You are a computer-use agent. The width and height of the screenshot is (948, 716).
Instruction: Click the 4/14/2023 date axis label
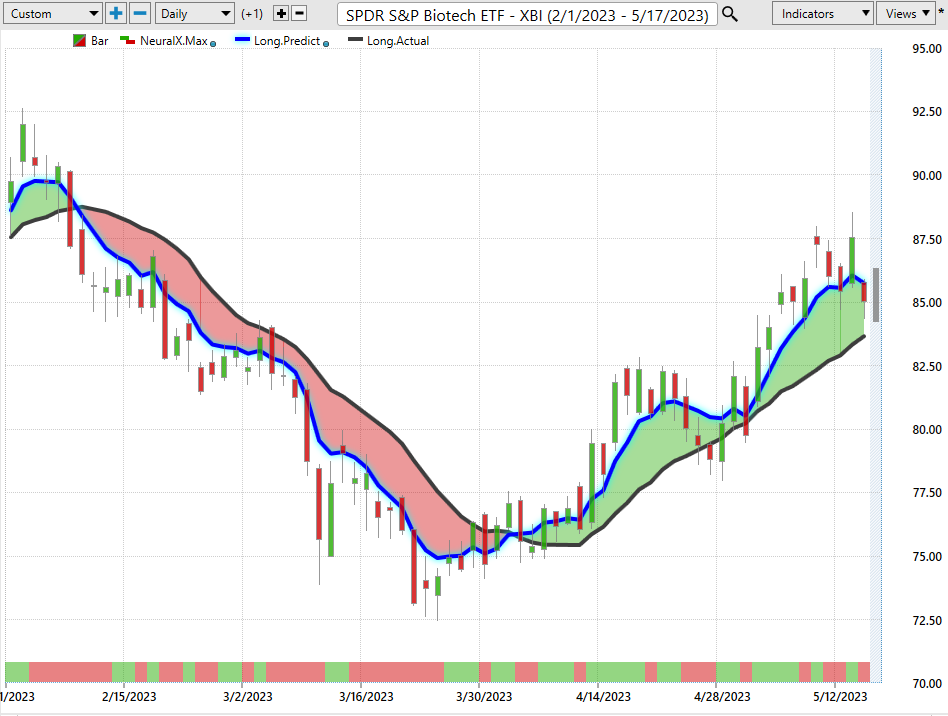(603, 697)
